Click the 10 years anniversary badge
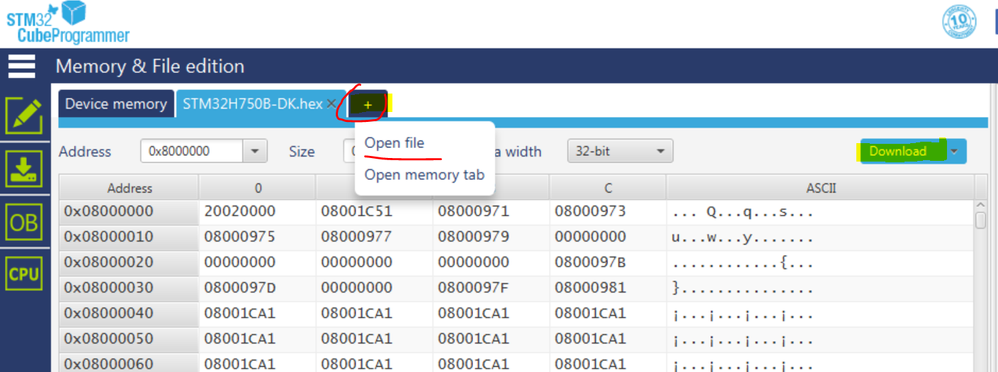Image resolution: width=998 pixels, height=372 pixels. 959,22
